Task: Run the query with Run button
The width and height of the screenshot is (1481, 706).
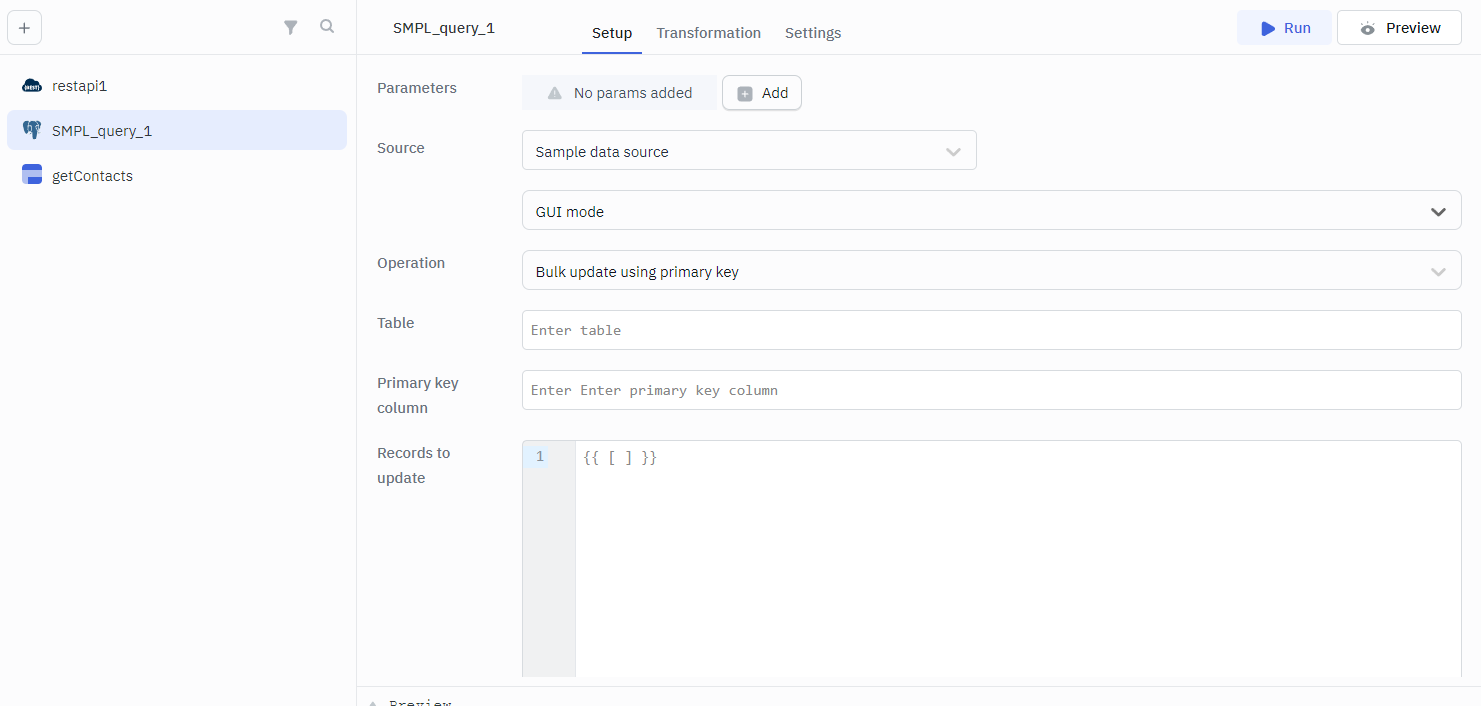Action: 1284,28
